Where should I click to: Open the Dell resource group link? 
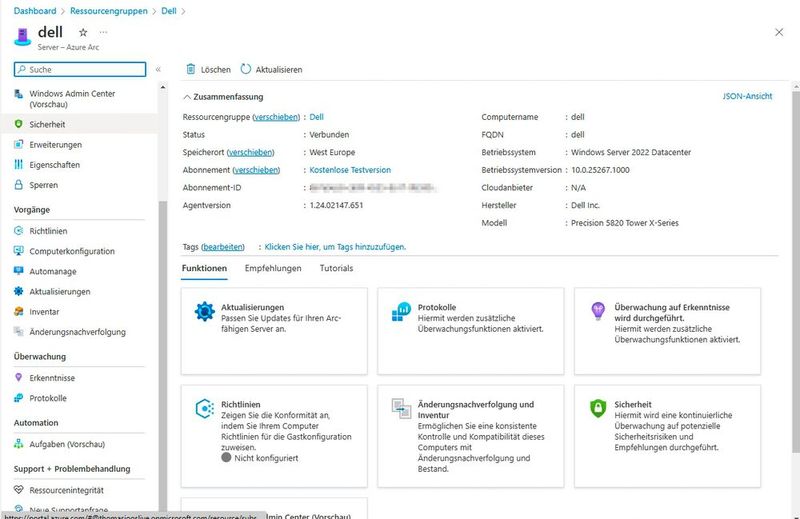(x=316, y=117)
